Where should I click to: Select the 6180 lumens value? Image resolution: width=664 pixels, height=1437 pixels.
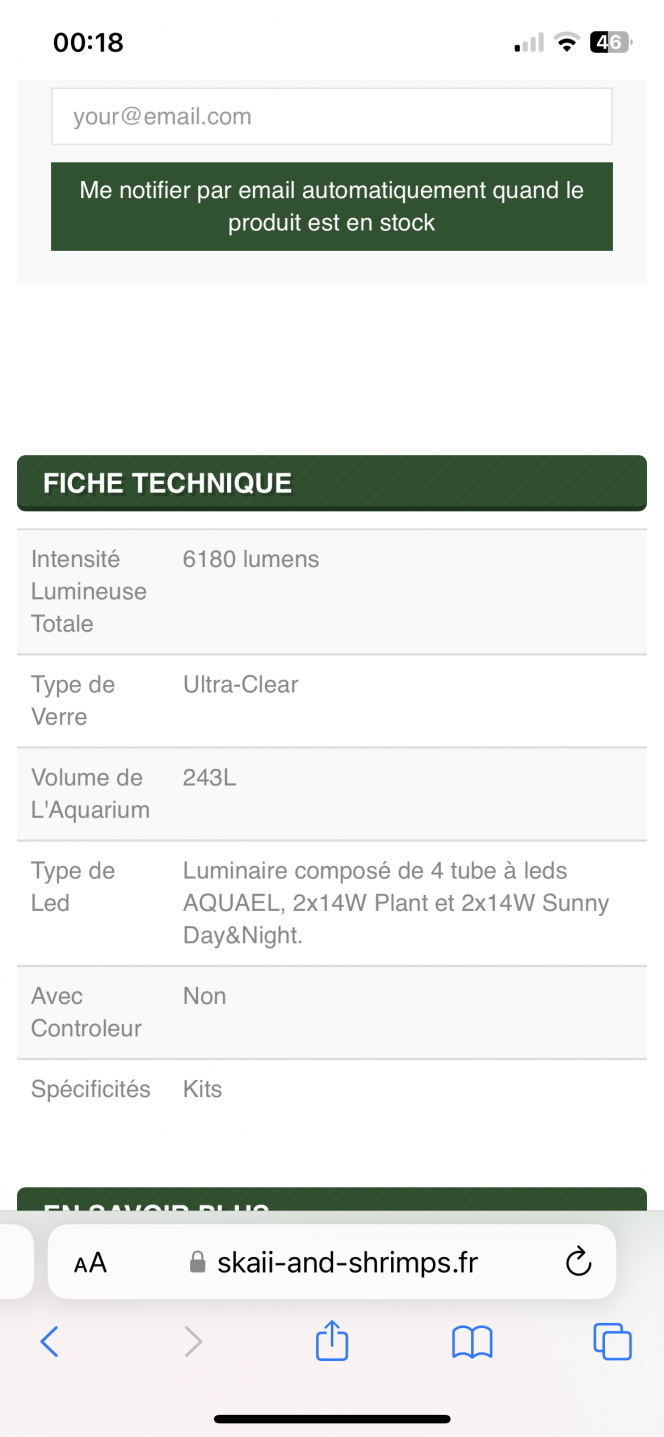(251, 560)
